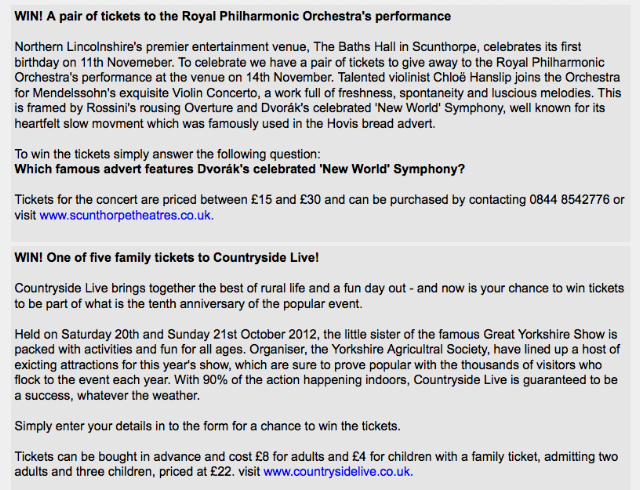Click 'The Baths Hall in Scunthorpe' text
640x490 pixels.
pyautogui.click(x=395, y=47)
